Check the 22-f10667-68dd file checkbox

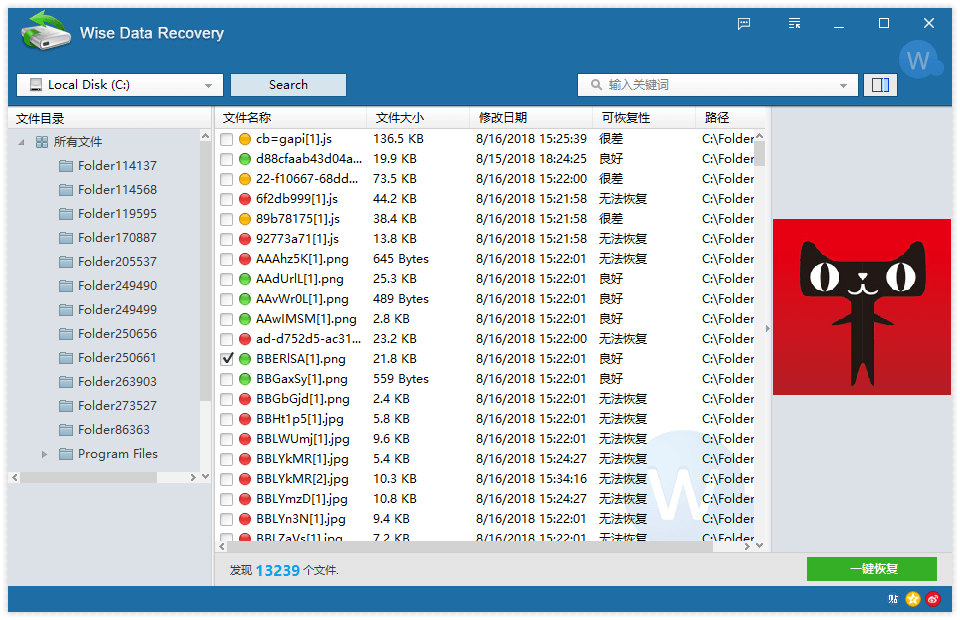click(x=227, y=179)
